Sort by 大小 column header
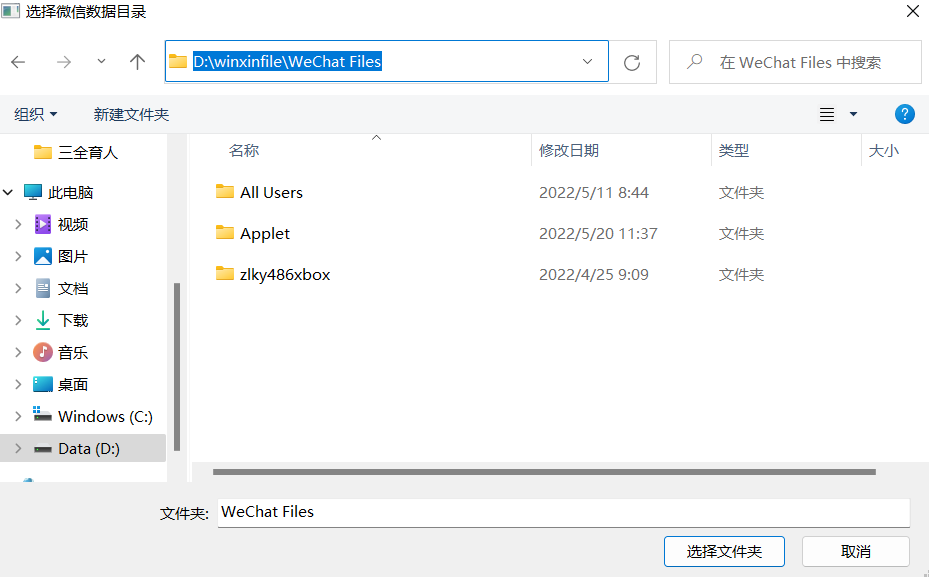 (884, 150)
